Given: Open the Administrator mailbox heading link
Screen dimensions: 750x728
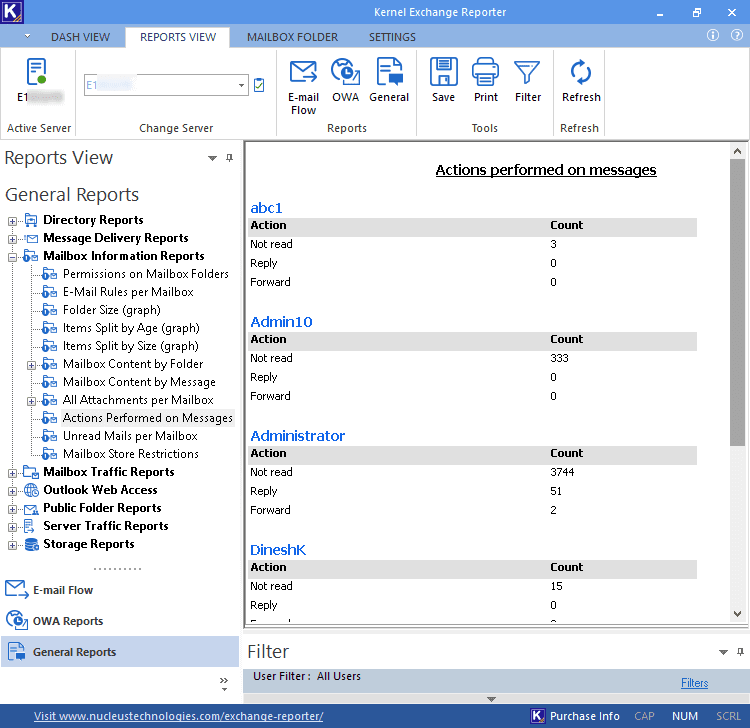Looking at the screenshot, I should tap(298, 436).
